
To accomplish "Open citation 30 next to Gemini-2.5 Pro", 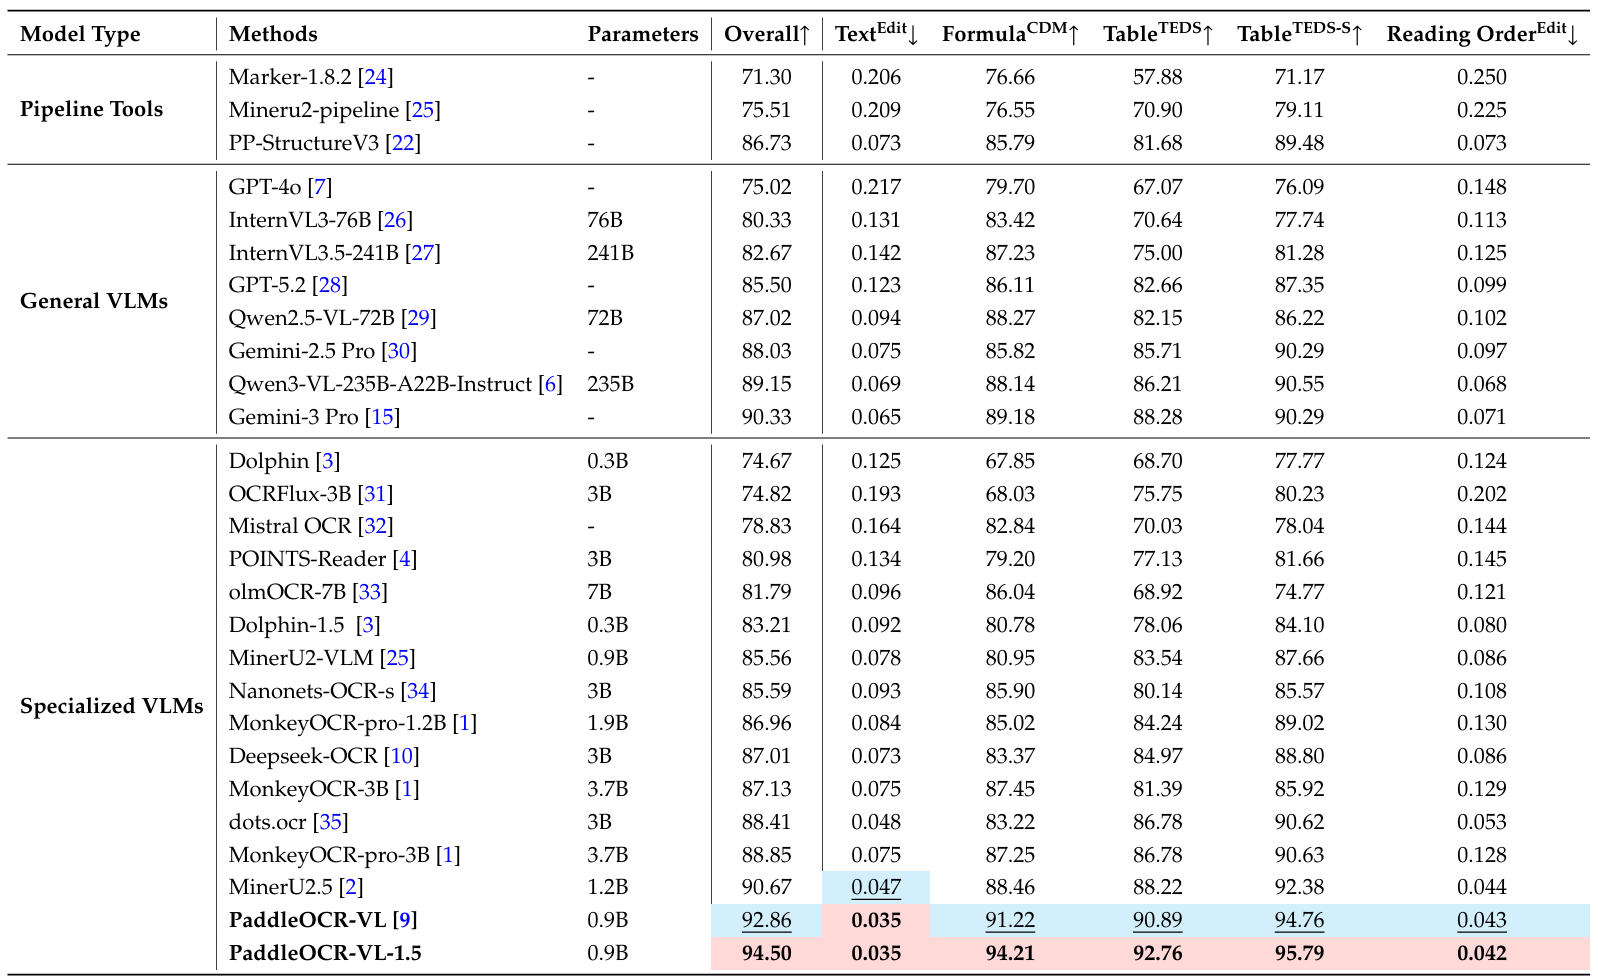I will coord(399,351).
